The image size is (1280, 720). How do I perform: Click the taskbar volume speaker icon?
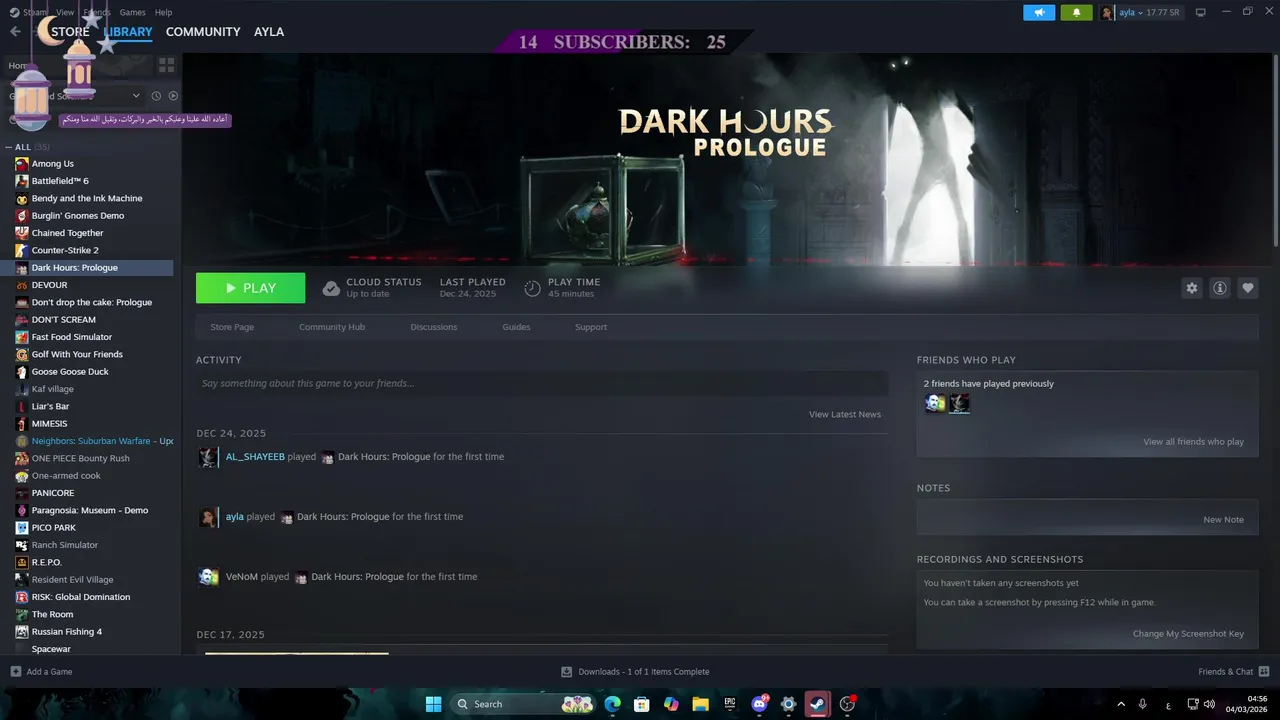(1210, 704)
